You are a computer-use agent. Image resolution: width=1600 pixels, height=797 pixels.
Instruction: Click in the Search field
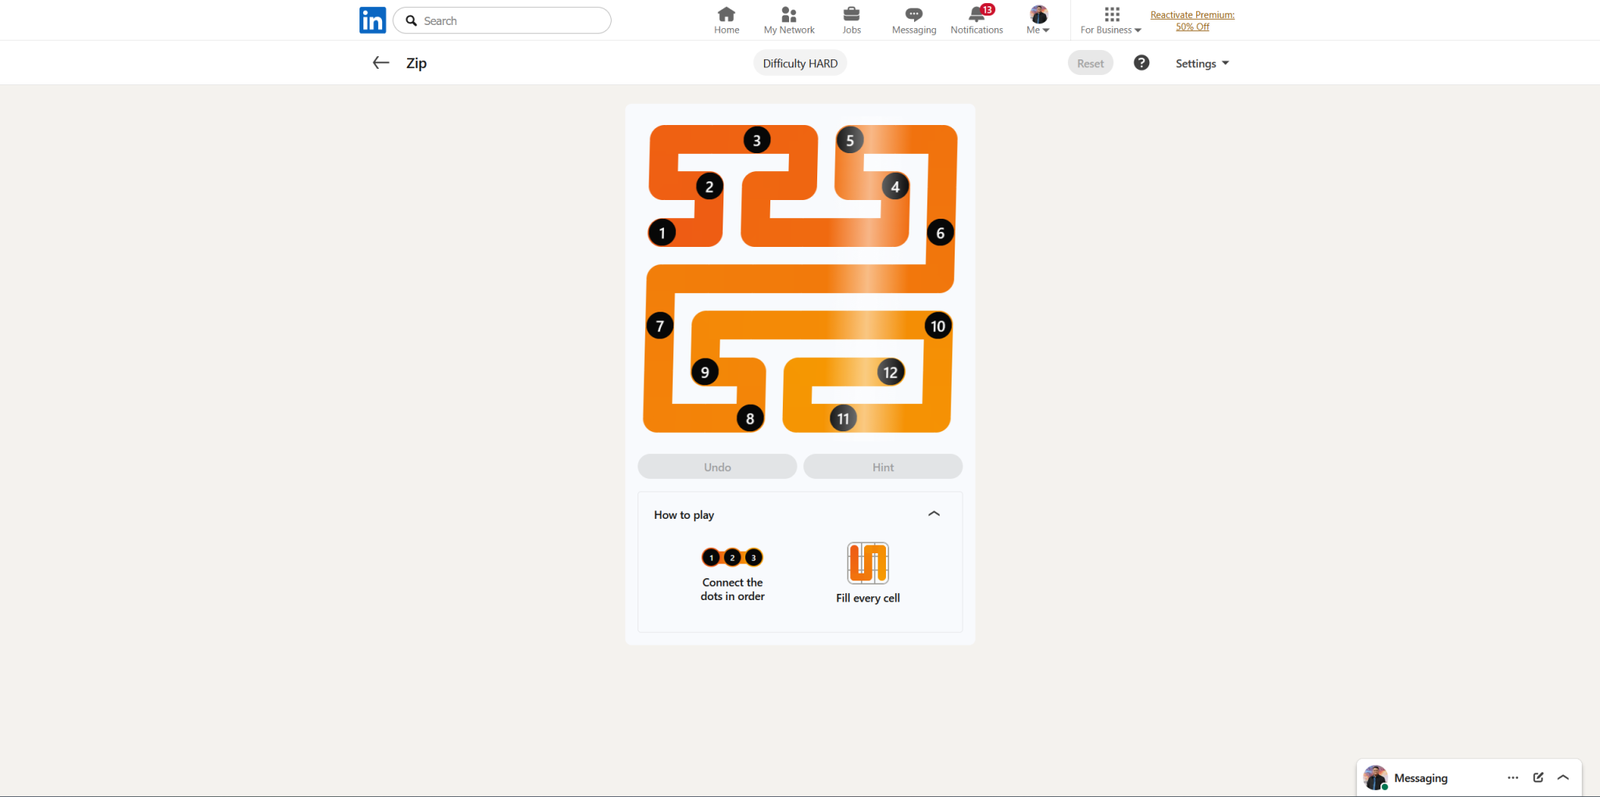[510, 20]
